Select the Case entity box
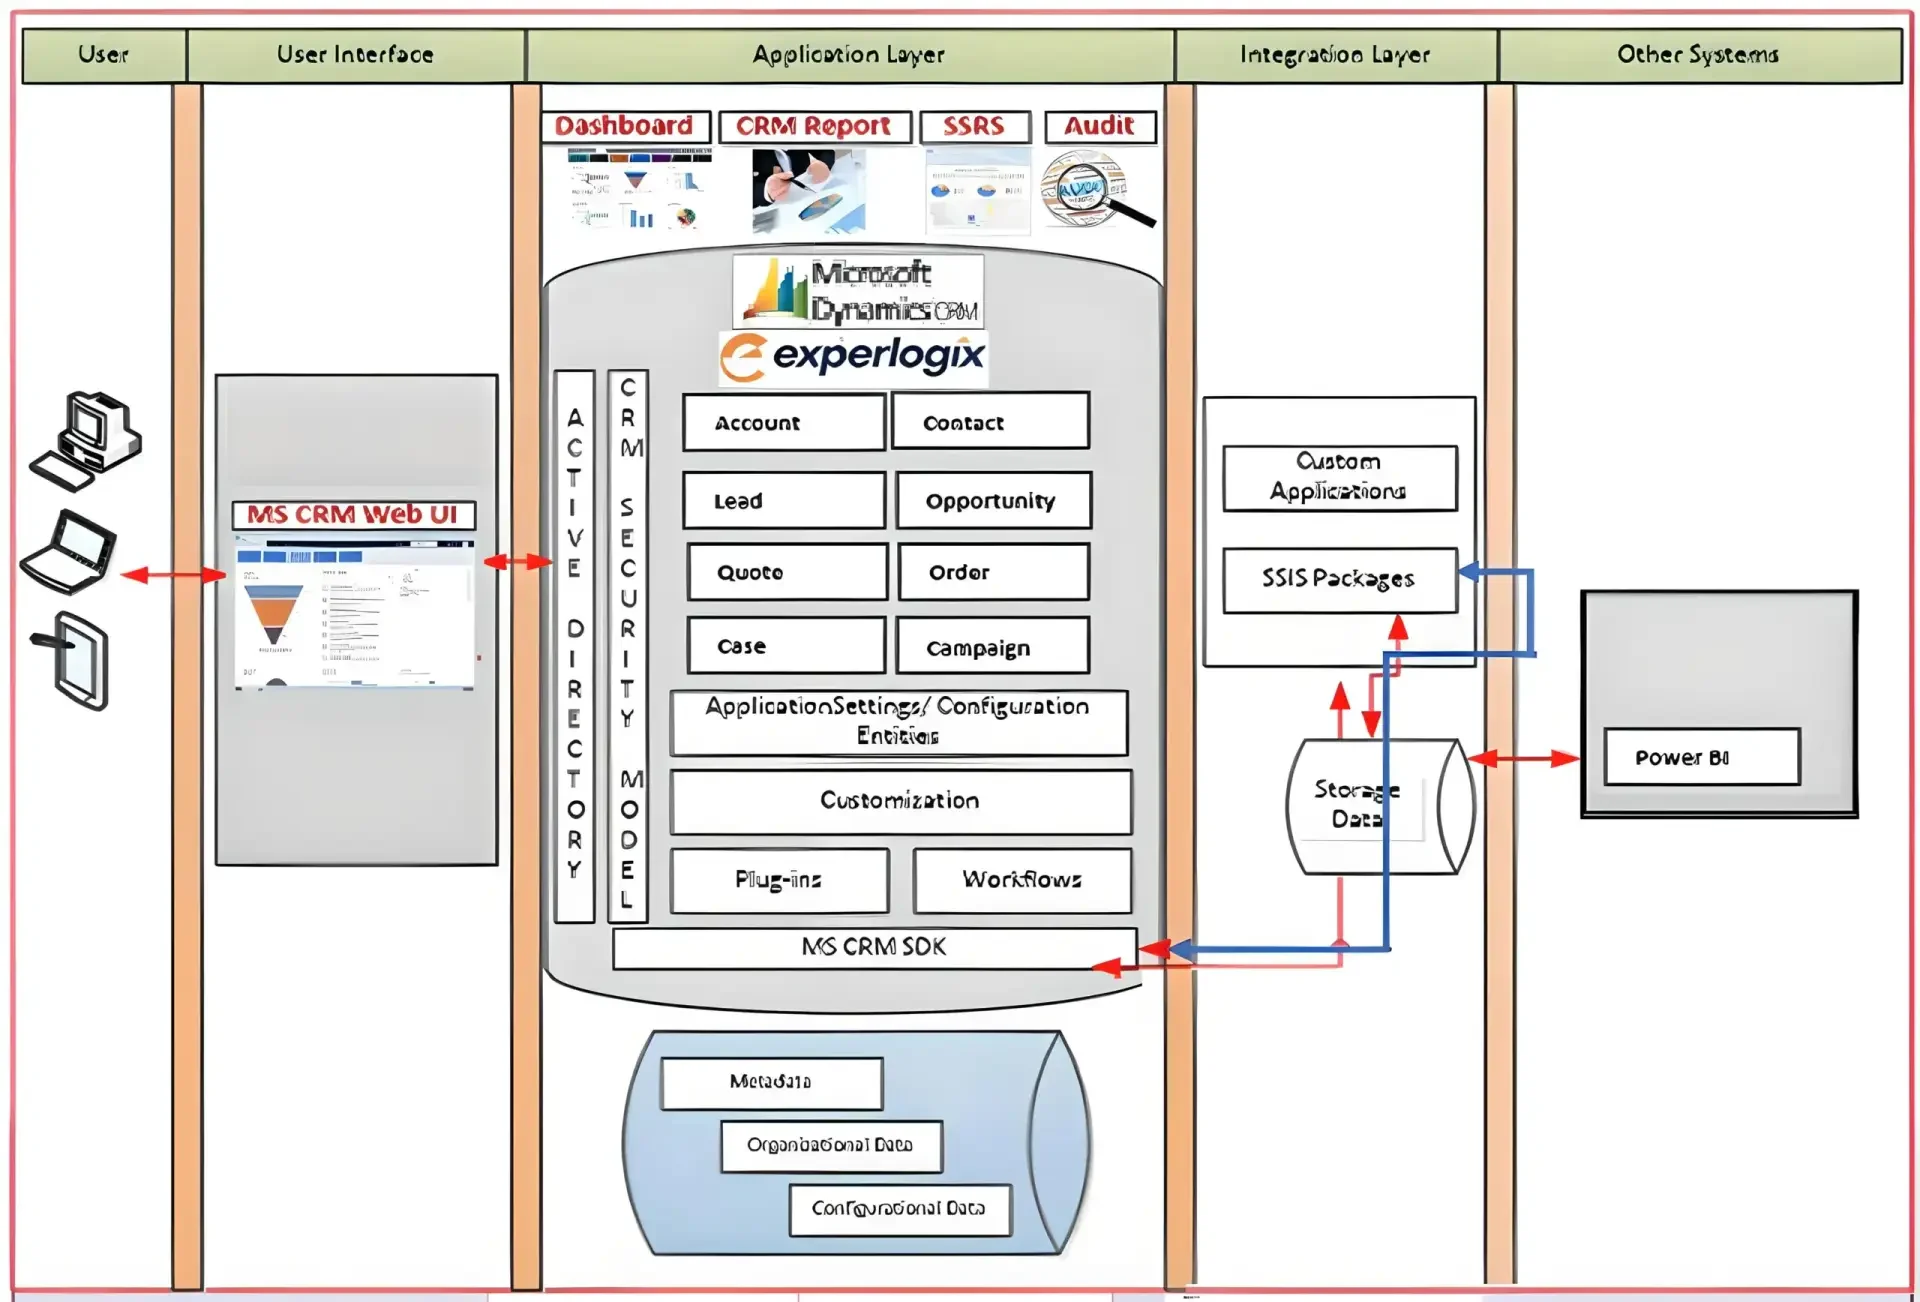The width and height of the screenshot is (1920, 1302). click(786, 646)
